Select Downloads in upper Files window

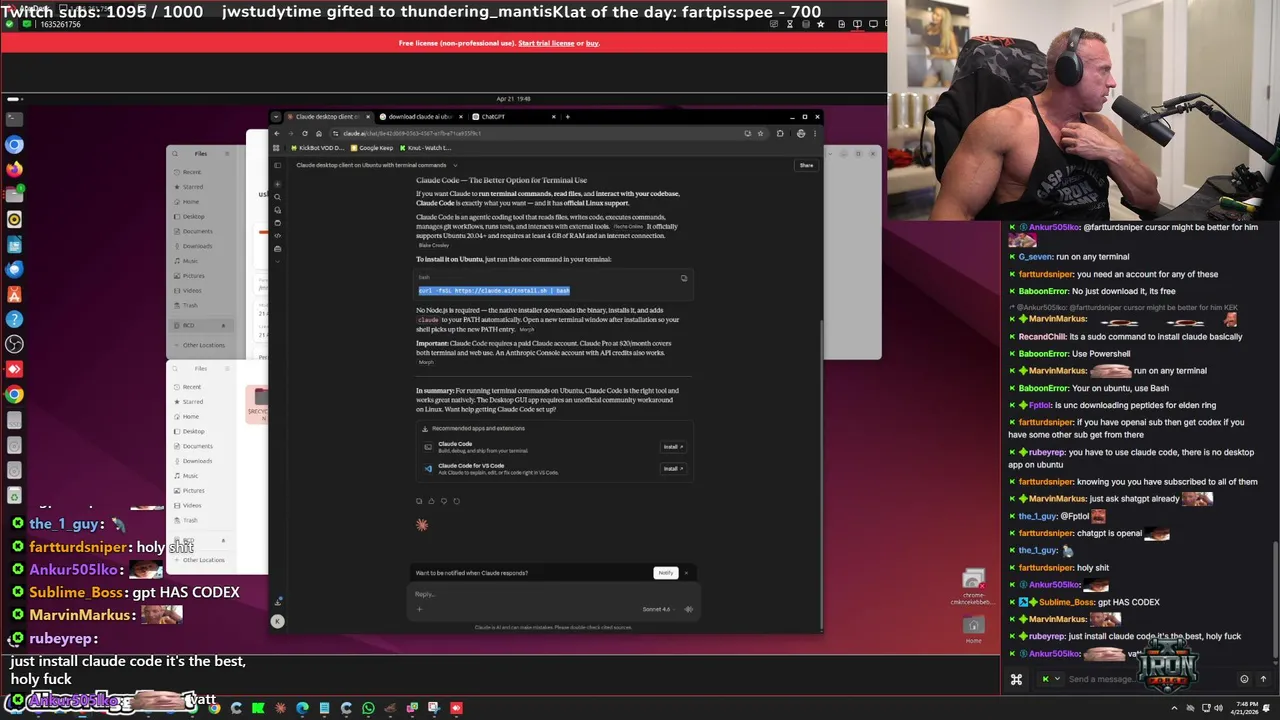(197, 246)
